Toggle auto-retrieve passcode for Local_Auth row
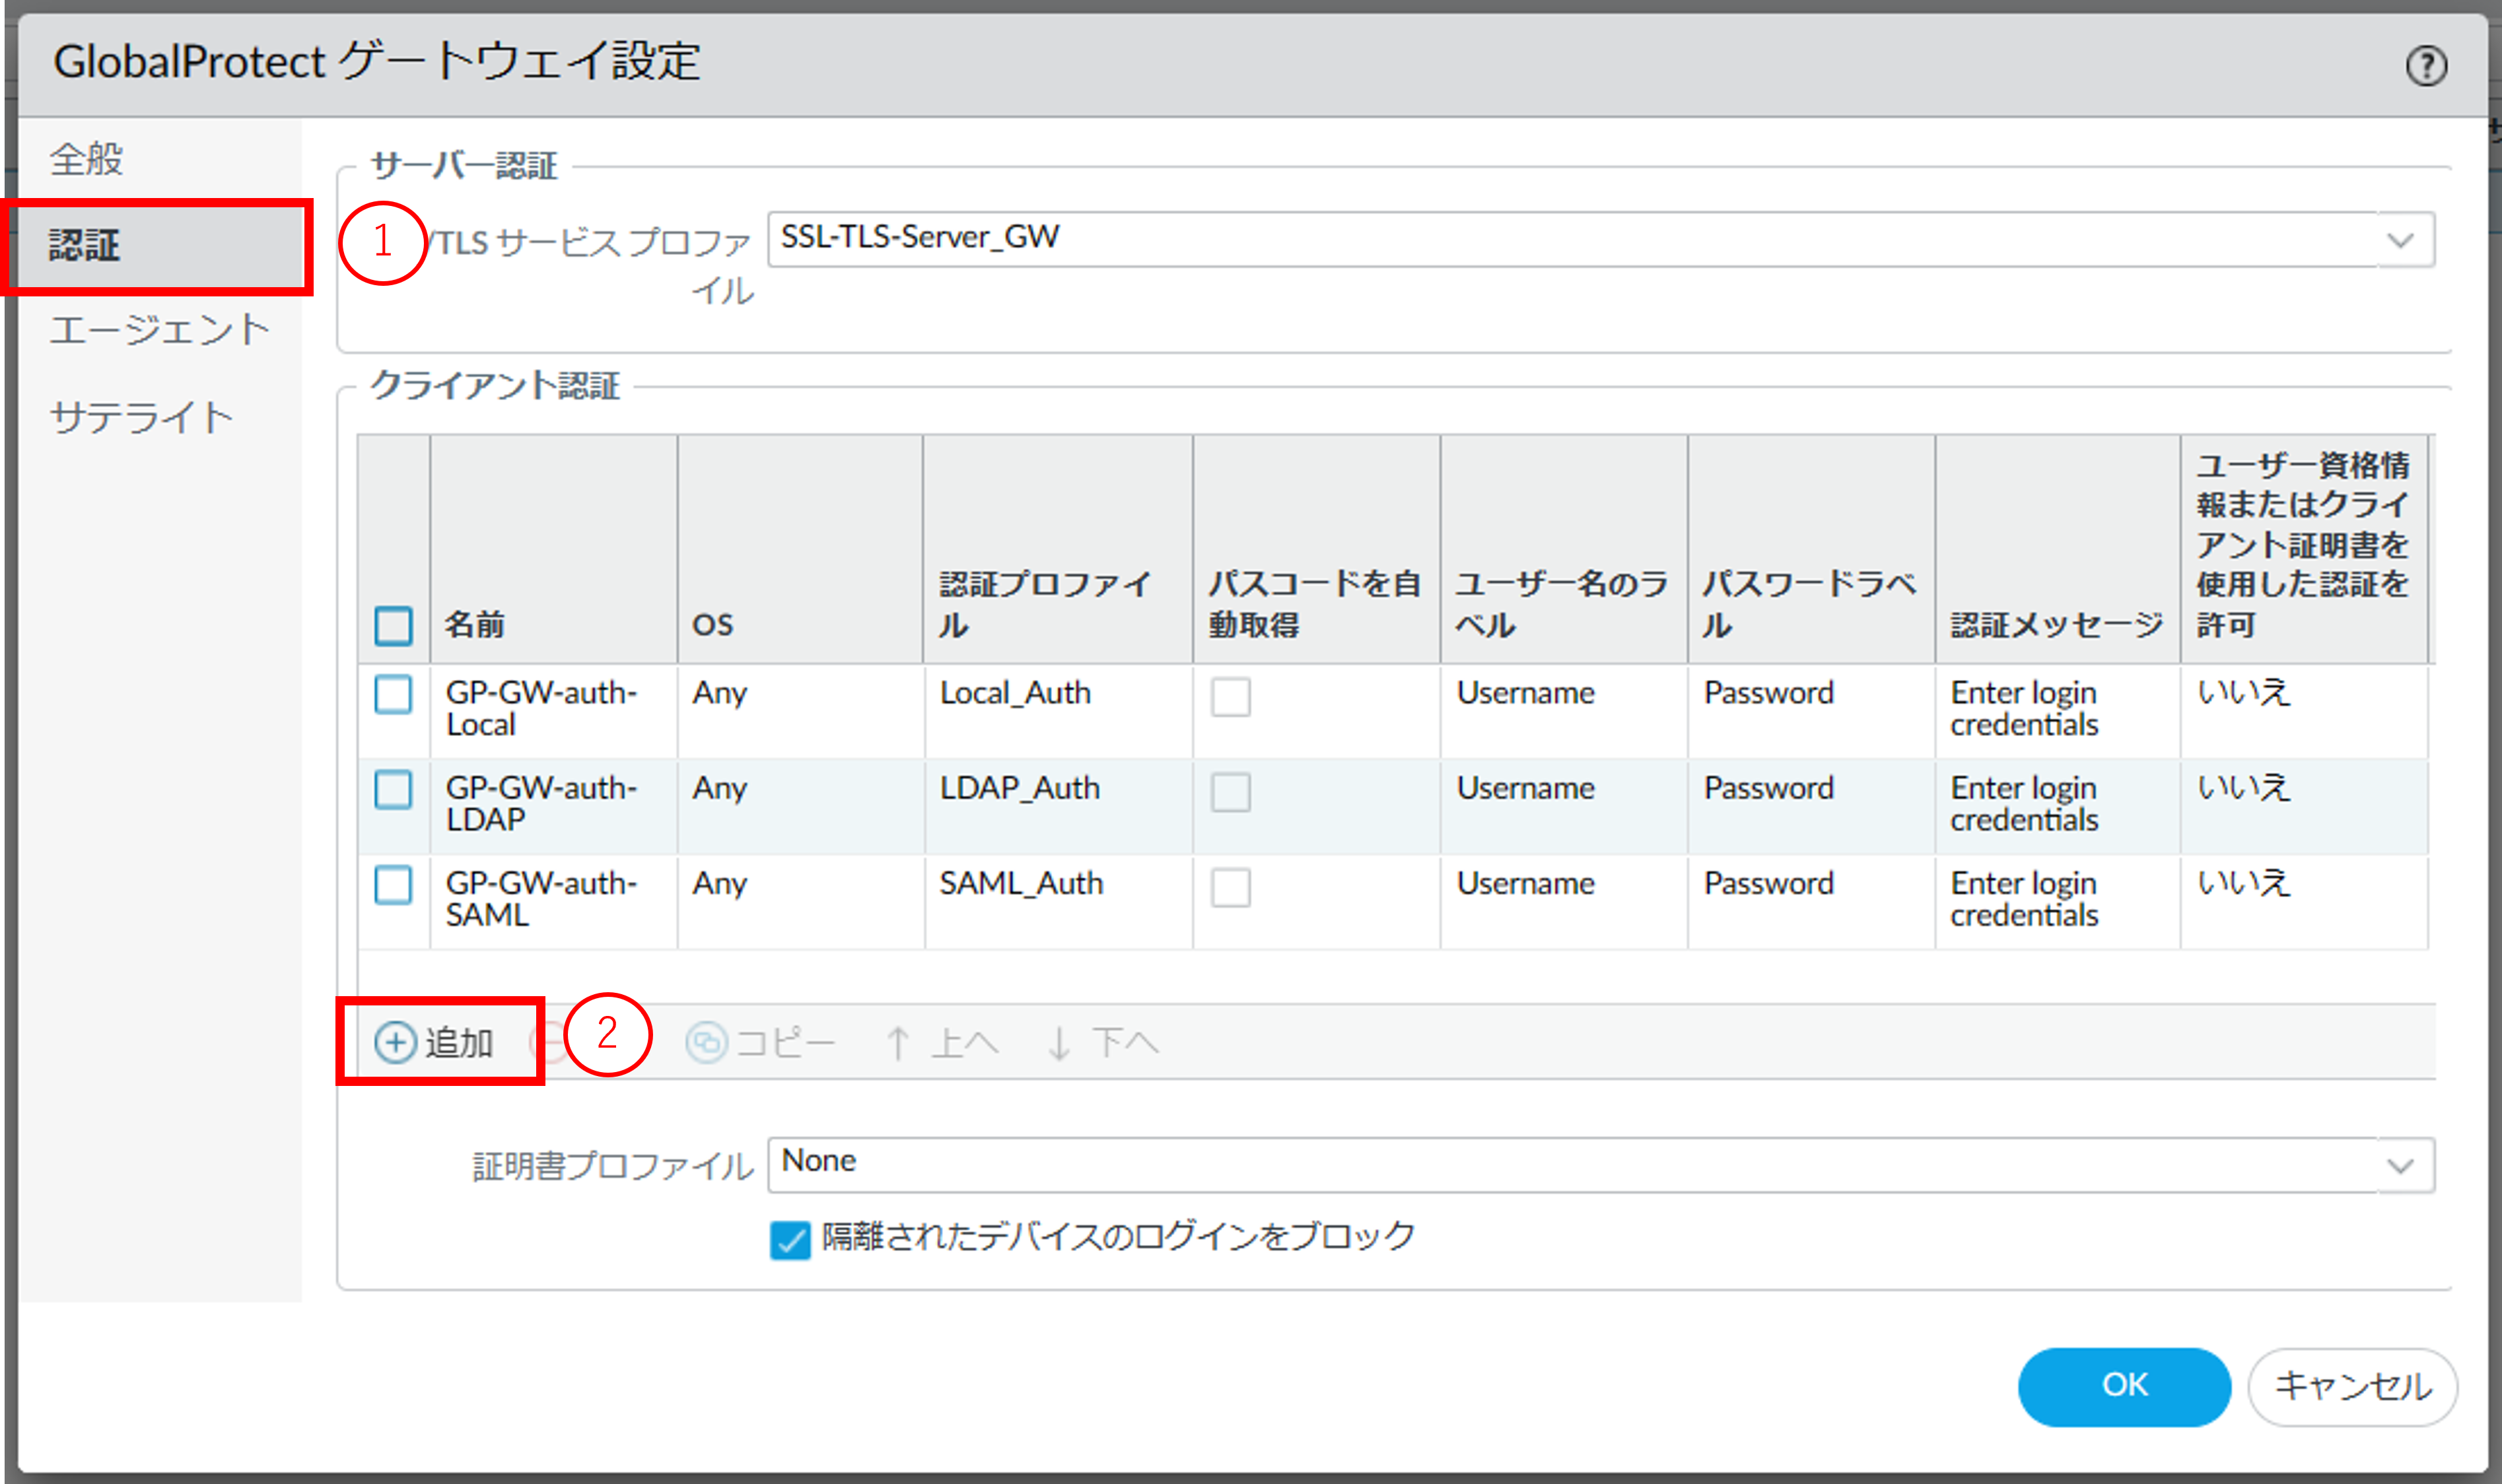2502x1484 pixels. coord(1230,696)
